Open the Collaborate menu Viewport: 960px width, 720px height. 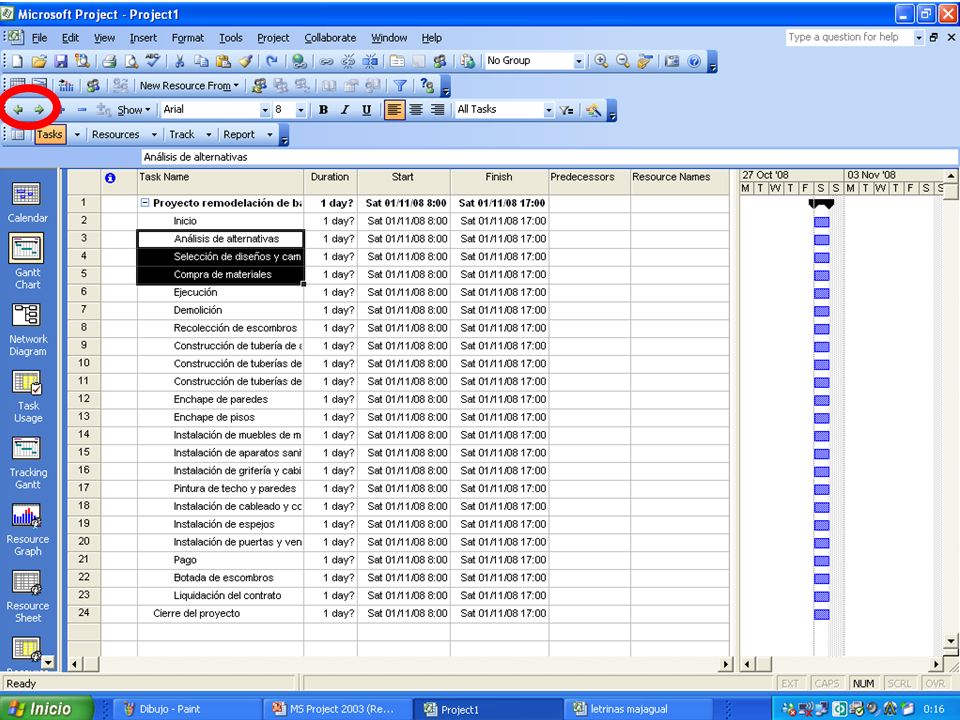pos(330,38)
